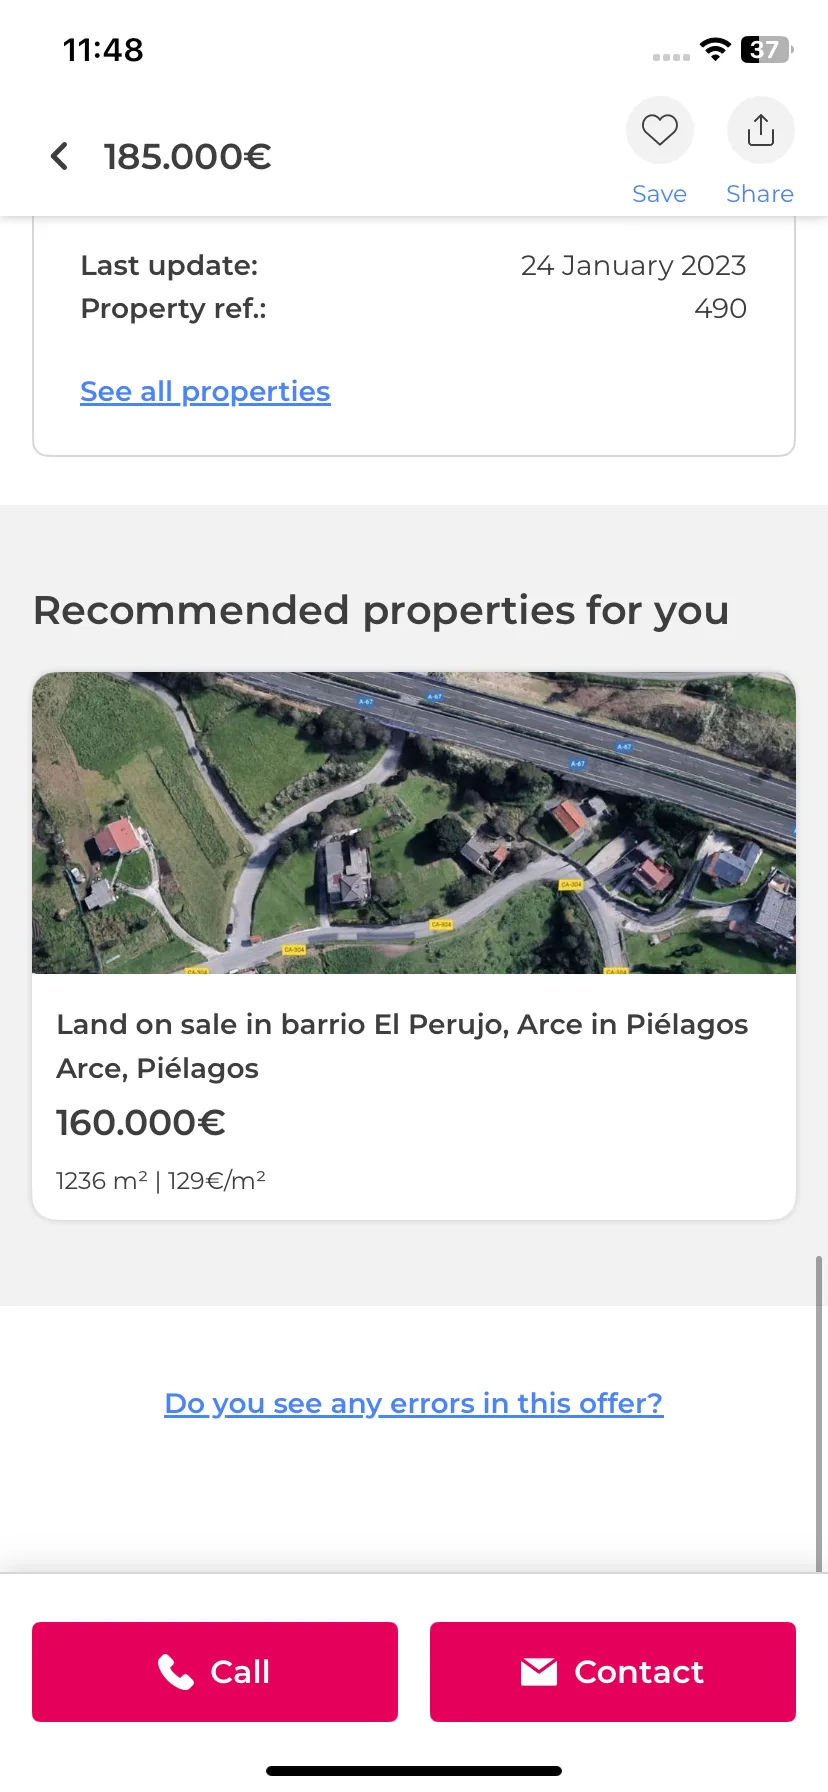Tap the 160.000€ recommended property price
Image resolution: width=828 pixels, height=1792 pixels.
click(141, 1123)
